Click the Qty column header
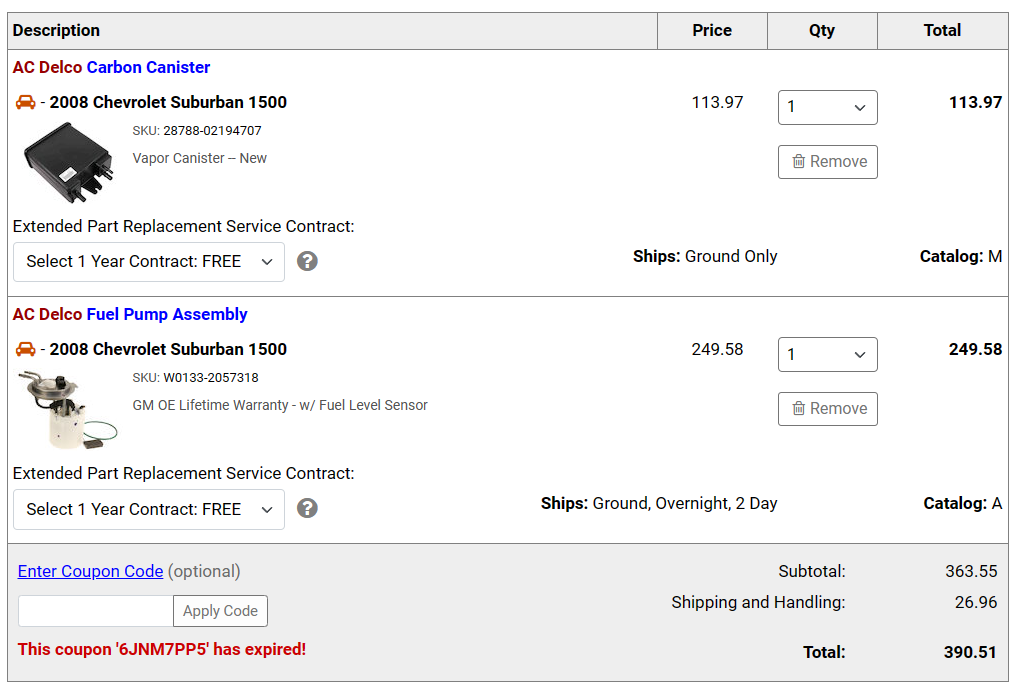Viewport: 1016px width, 689px height. pos(822,30)
